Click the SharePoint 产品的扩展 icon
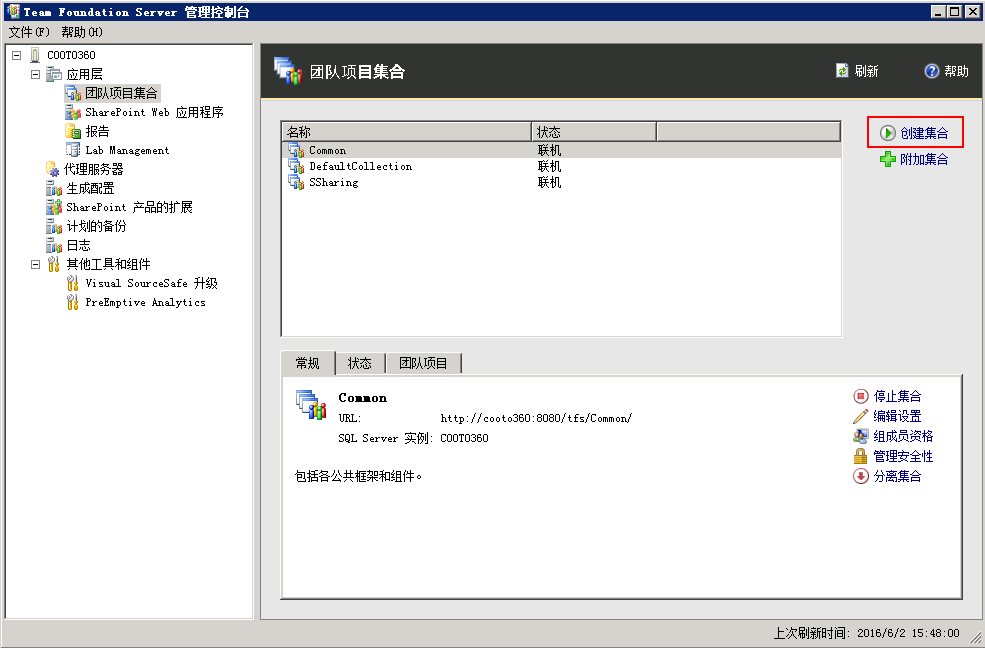The width and height of the screenshot is (985, 648). coord(54,207)
